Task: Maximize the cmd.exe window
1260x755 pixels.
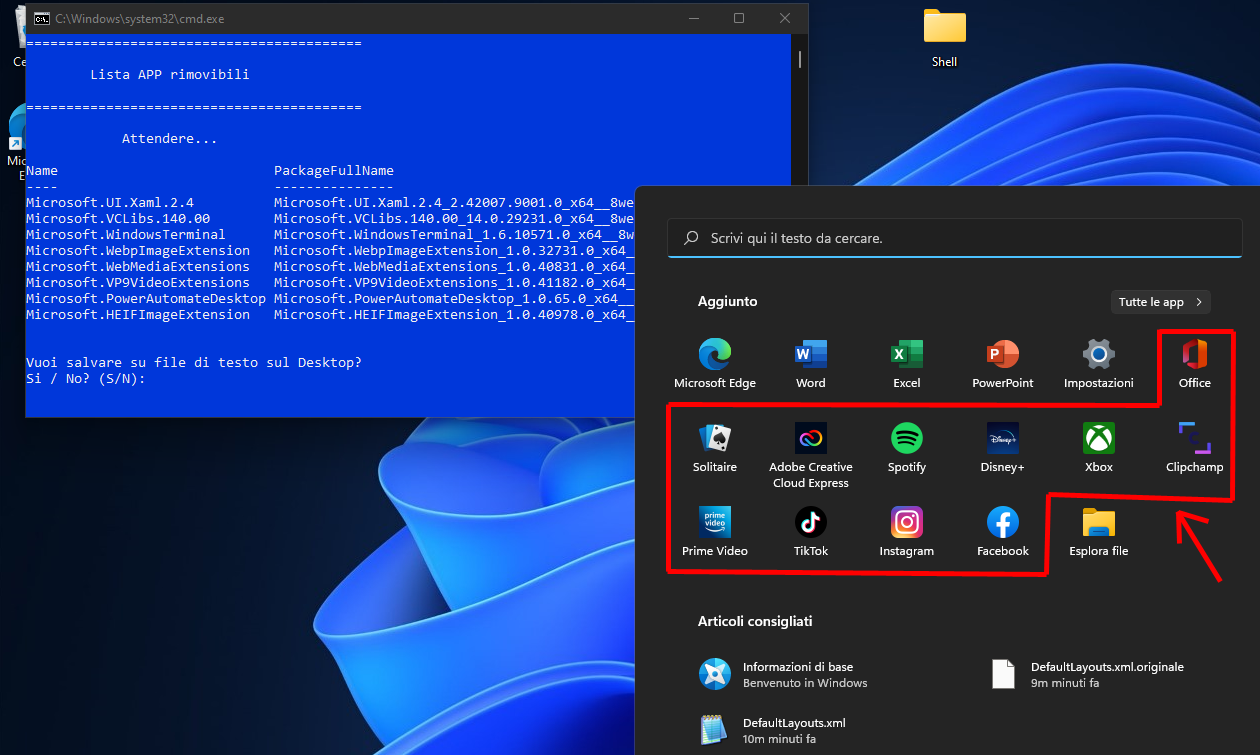Action: pyautogui.click(x=739, y=18)
